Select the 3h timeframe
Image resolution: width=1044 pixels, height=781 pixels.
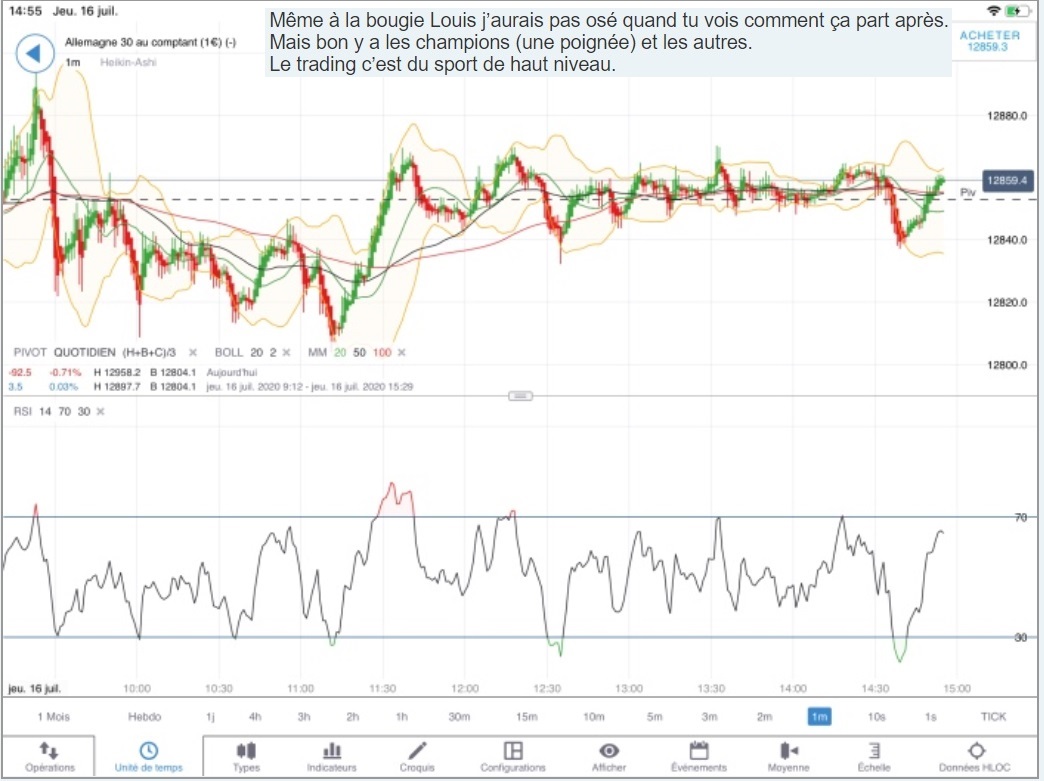tap(304, 716)
